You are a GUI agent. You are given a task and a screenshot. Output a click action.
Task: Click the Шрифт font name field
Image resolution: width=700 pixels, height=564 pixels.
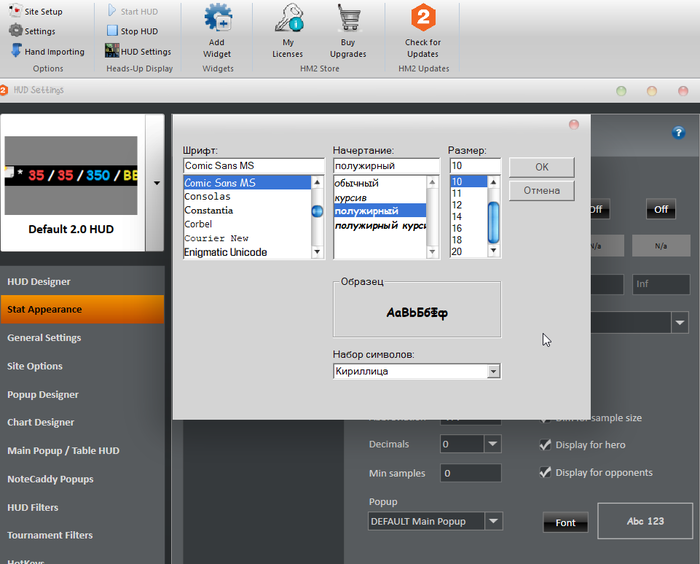click(x=254, y=166)
